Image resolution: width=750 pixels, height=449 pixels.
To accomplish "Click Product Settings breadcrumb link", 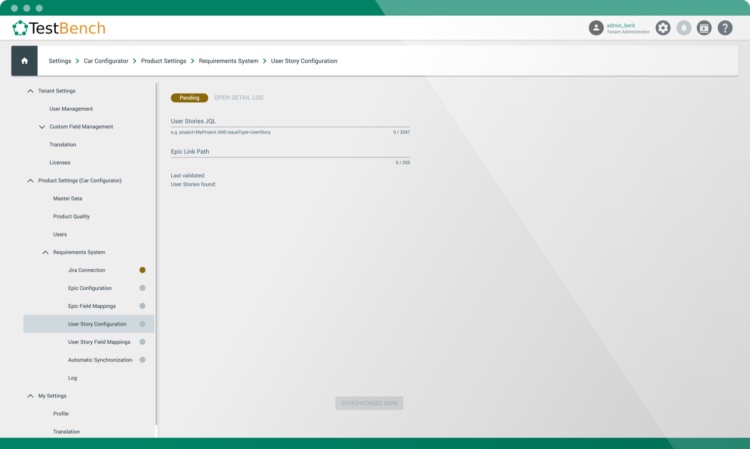I will pos(164,61).
